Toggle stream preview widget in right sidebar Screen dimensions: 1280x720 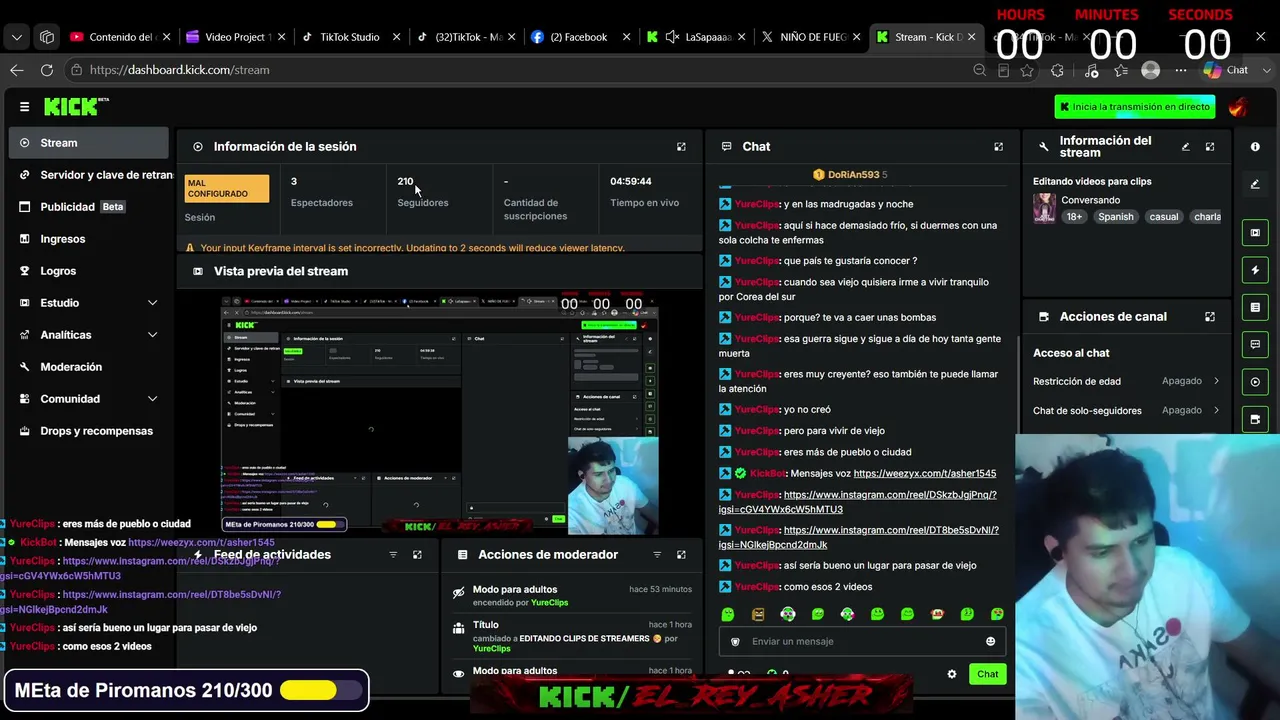coord(1255,233)
